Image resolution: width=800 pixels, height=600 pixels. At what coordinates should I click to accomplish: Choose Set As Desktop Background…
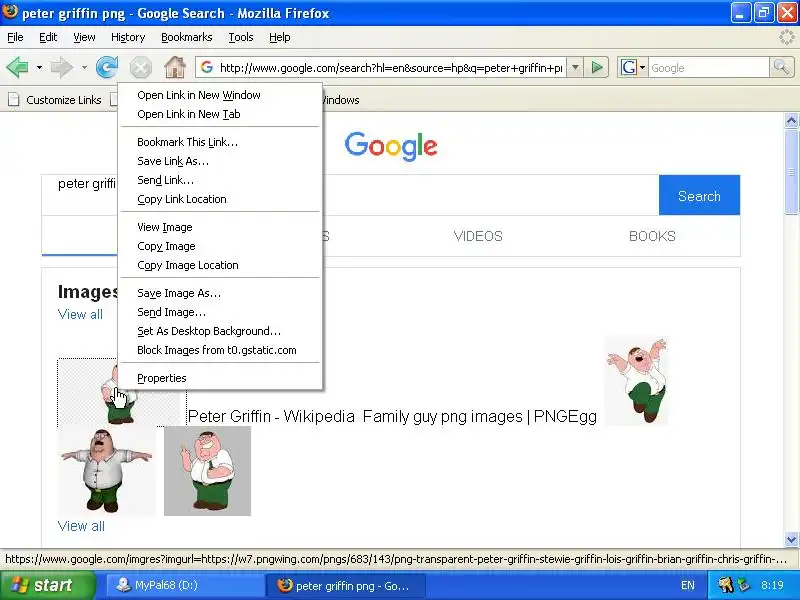click(220, 331)
